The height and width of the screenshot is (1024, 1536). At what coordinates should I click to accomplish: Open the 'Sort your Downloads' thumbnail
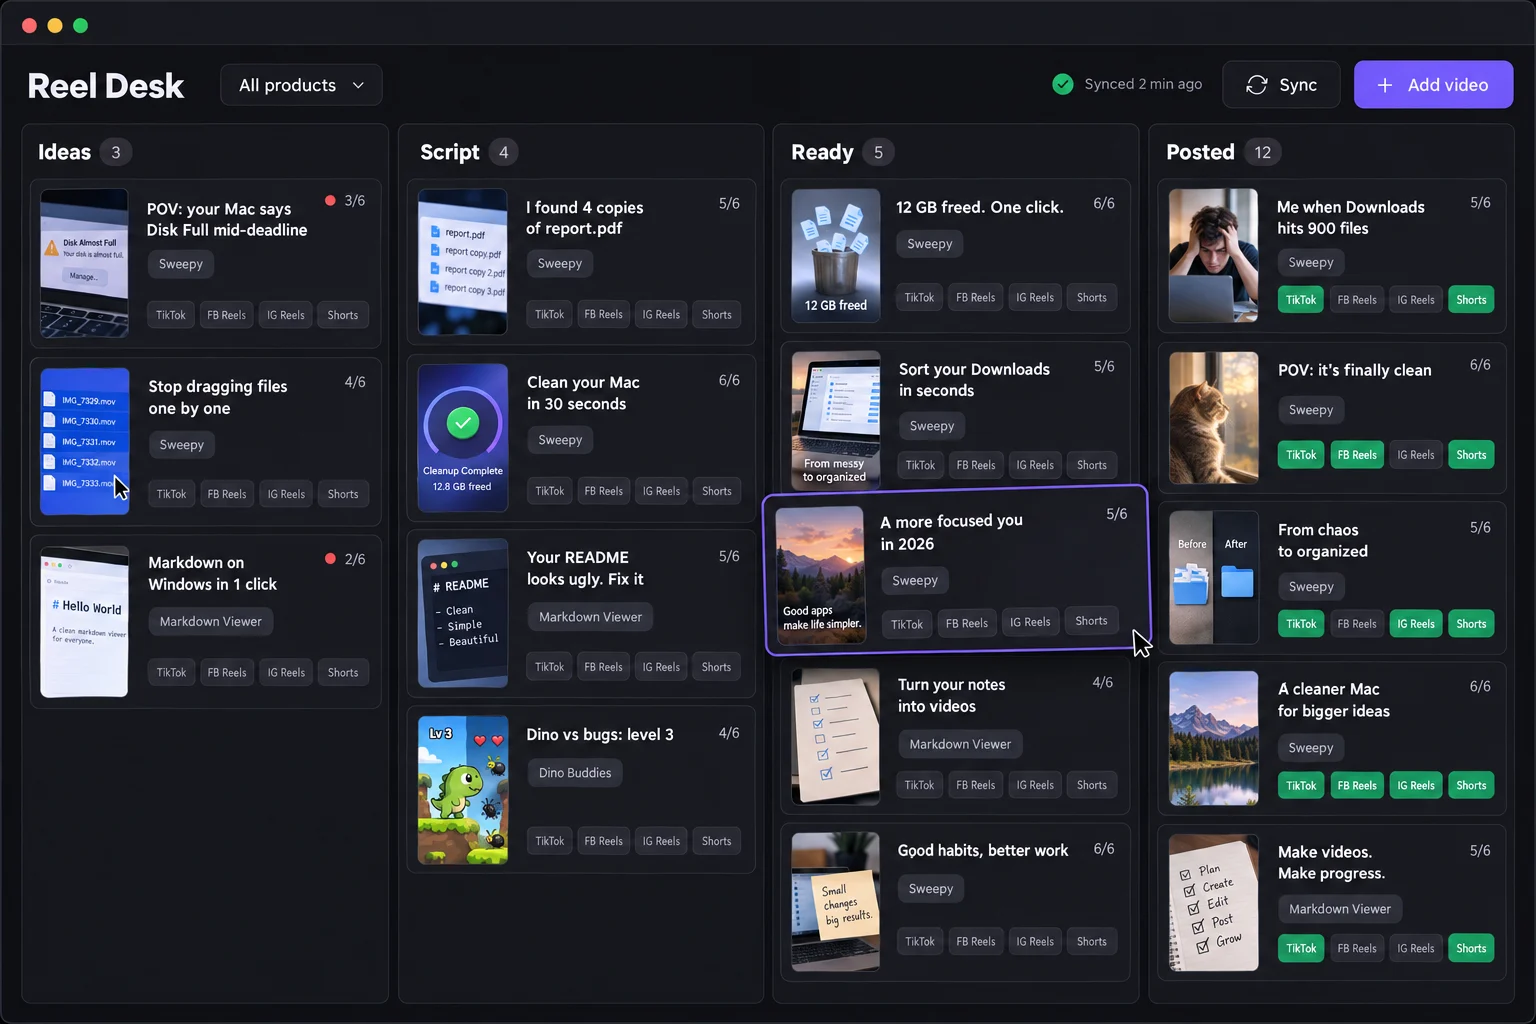[x=836, y=420]
